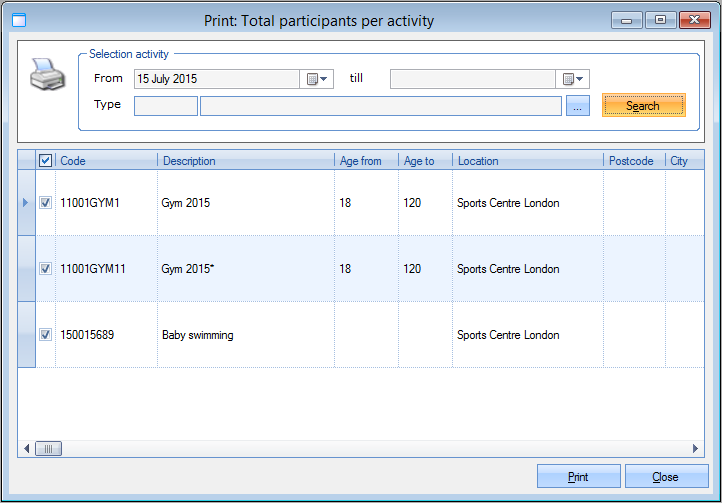
Task: Click the current row indicator arrow
Action: pos(26,203)
